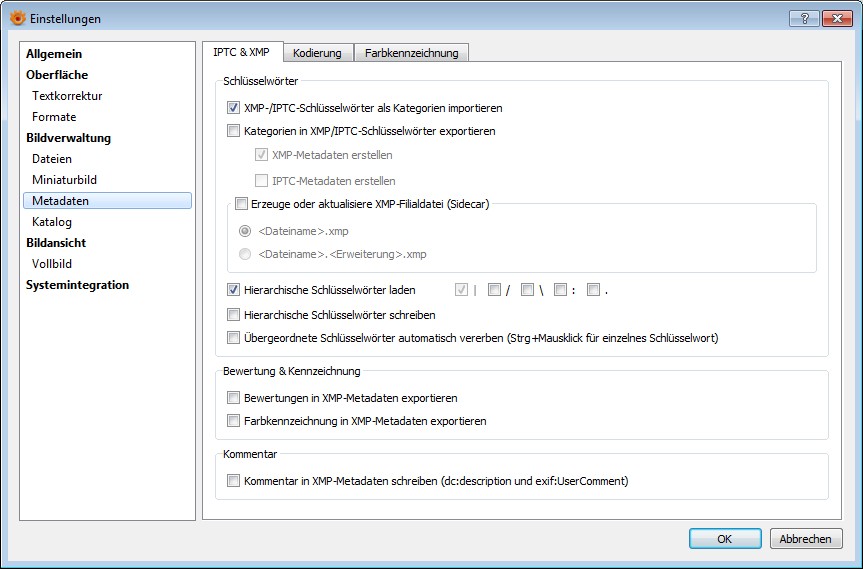Open the Kodierung tab
863x569 pixels.
[317, 53]
